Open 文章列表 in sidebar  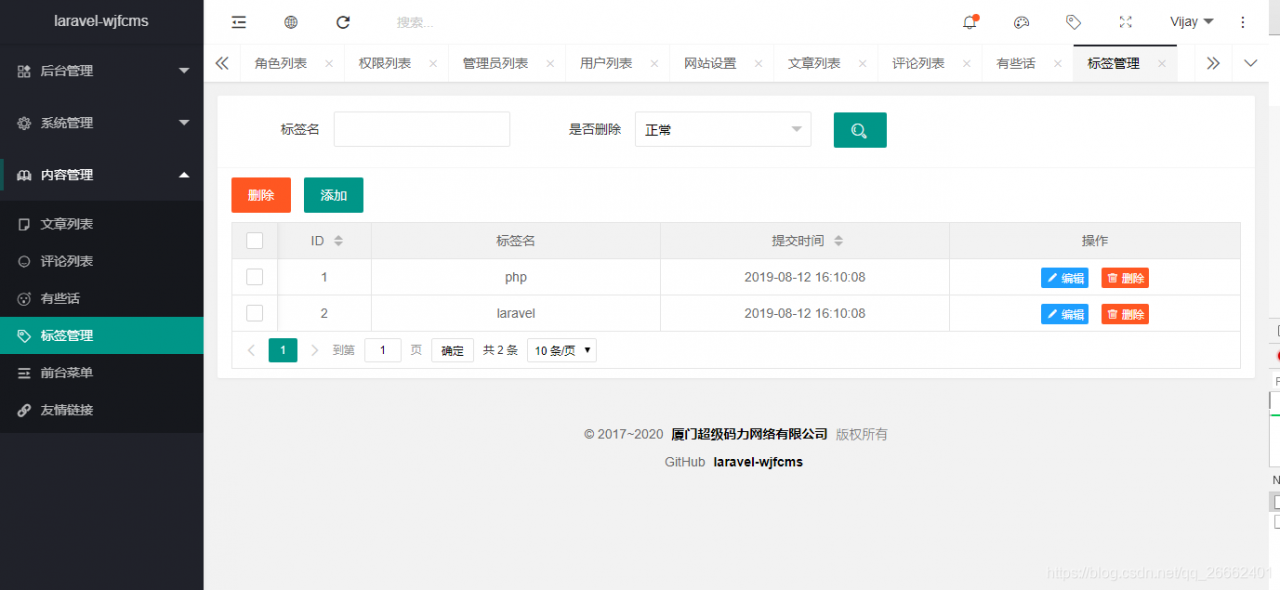pos(101,224)
